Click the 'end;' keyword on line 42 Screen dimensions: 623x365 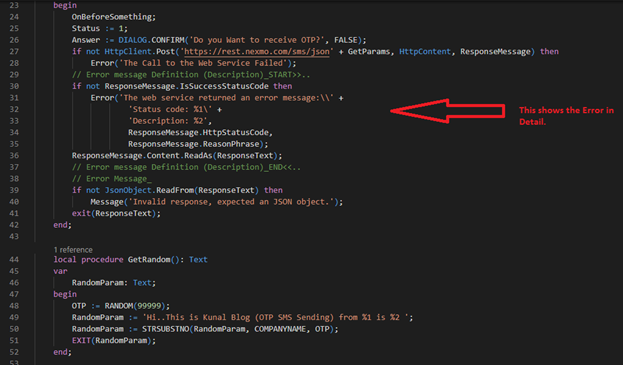coord(62,225)
